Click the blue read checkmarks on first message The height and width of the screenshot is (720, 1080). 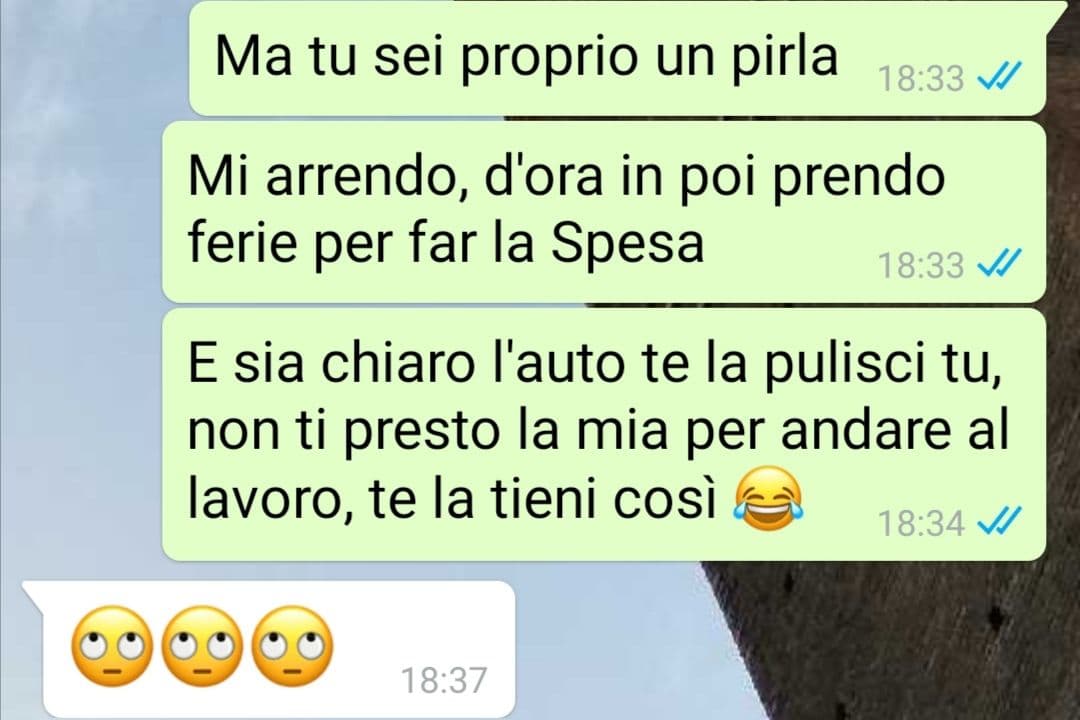[1000, 78]
